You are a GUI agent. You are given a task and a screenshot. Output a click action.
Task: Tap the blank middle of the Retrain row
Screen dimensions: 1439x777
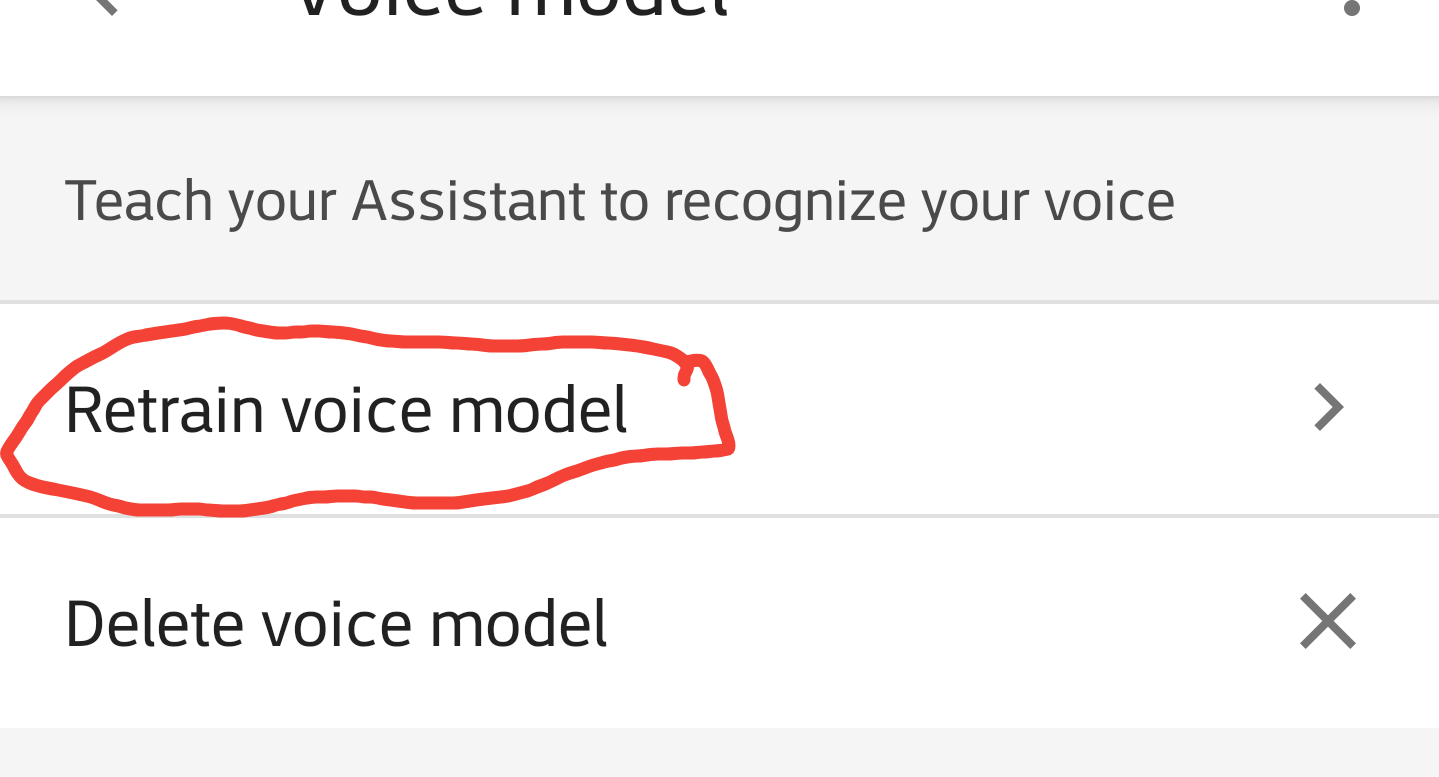tap(1000, 410)
